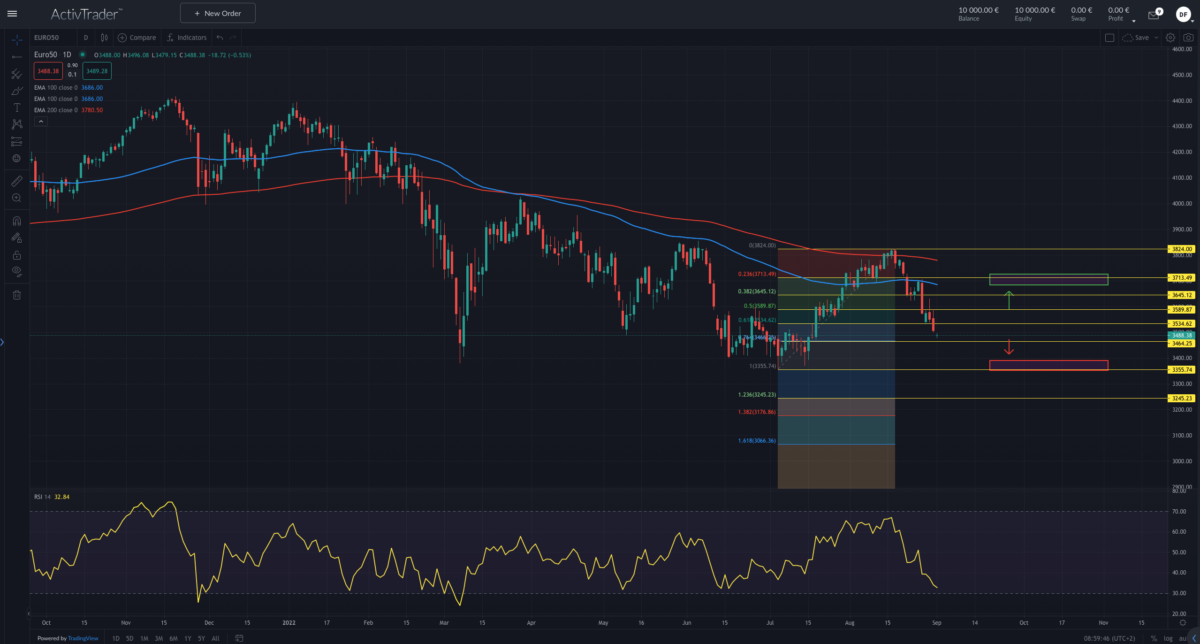The width and height of the screenshot is (1200, 644).
Task: Open the chart patterns tool
Action: coord(16,124)
